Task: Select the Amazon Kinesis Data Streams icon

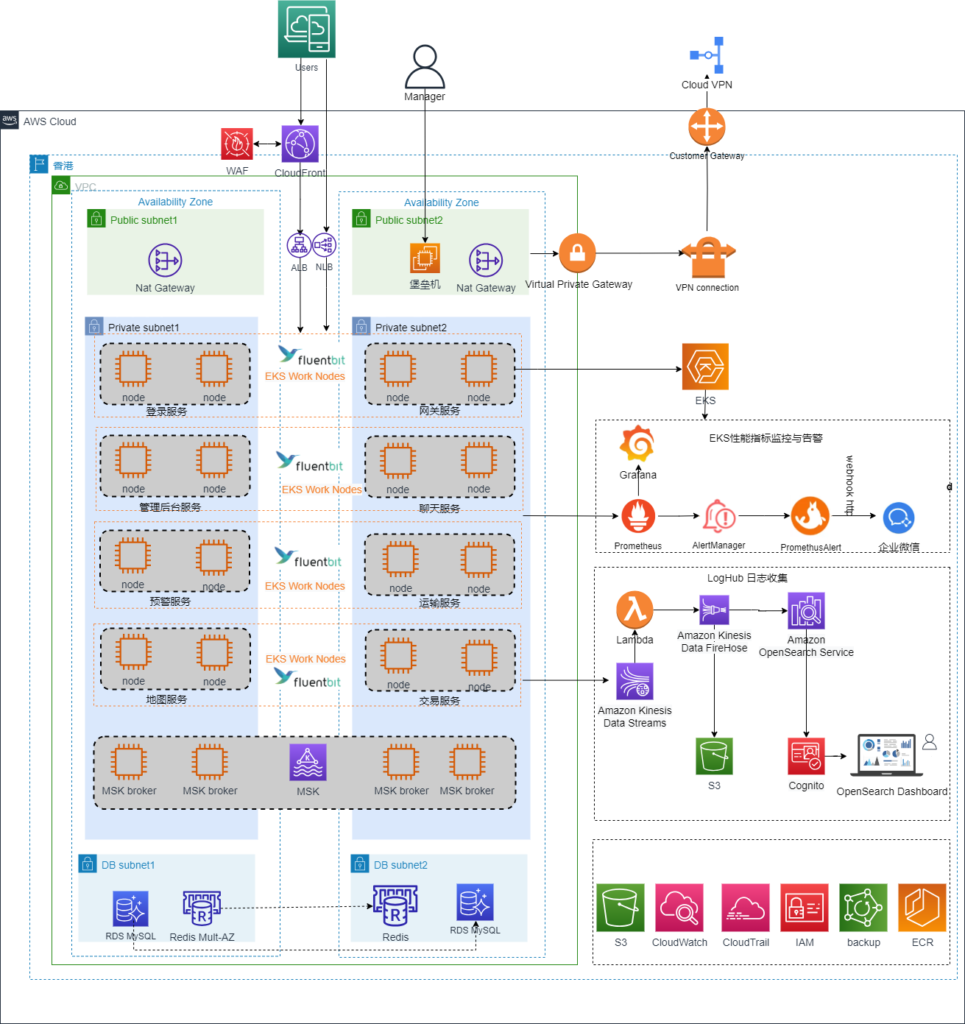Action: point(635,682)
